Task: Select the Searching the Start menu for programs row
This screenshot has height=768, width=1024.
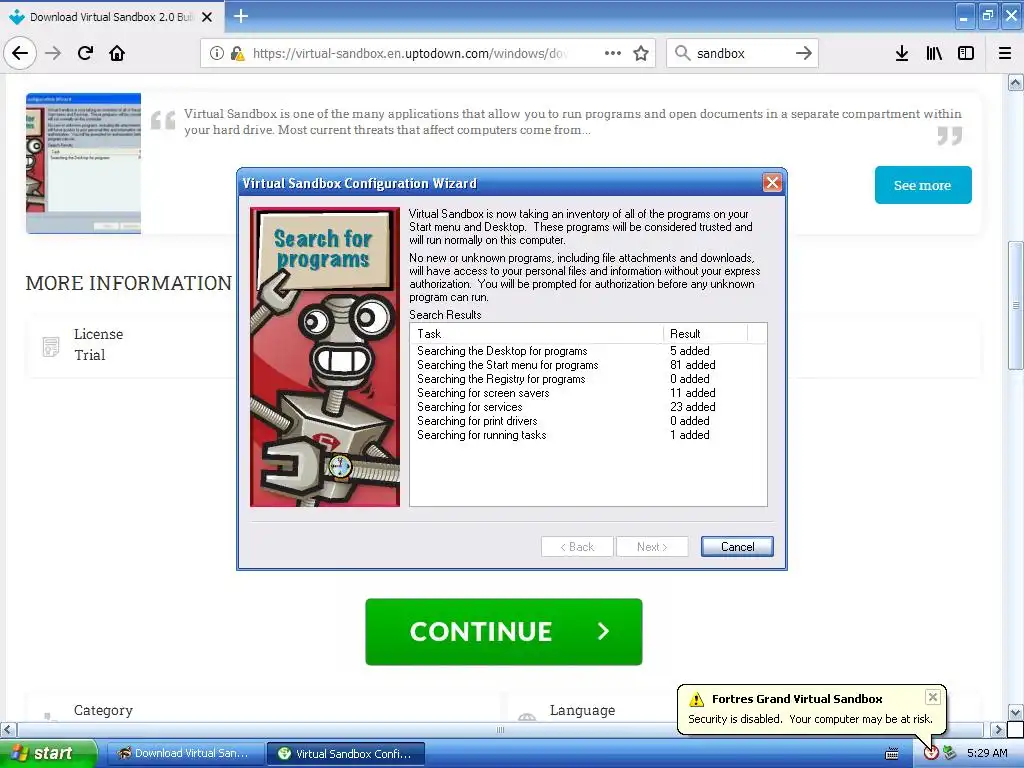Action: click(x=588, y=365)
